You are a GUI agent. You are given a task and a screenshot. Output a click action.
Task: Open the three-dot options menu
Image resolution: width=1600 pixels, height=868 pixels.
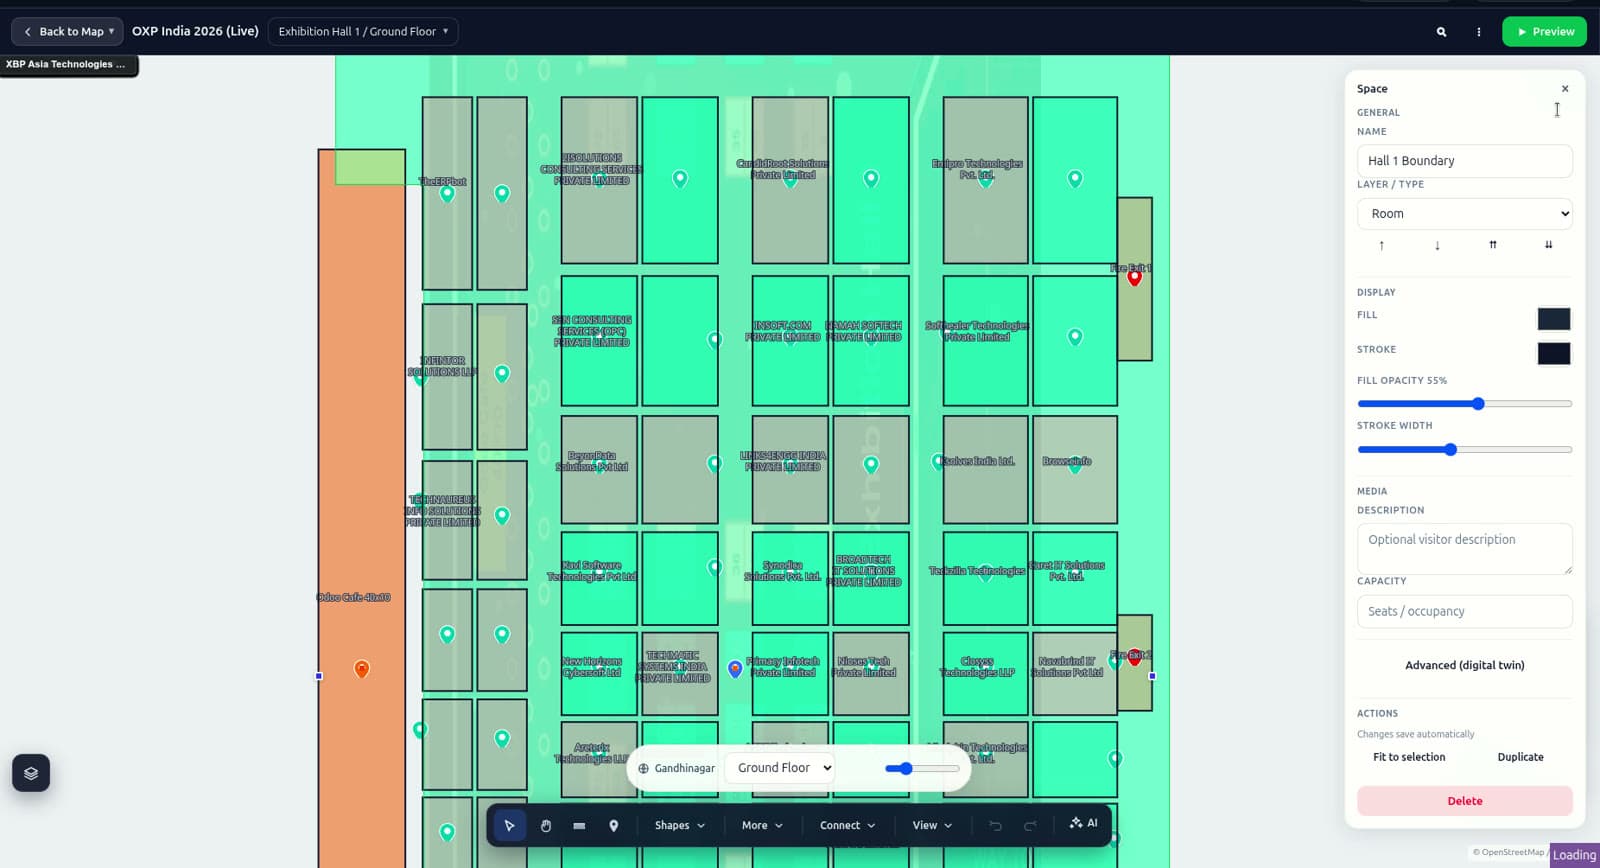[1479, 32]
